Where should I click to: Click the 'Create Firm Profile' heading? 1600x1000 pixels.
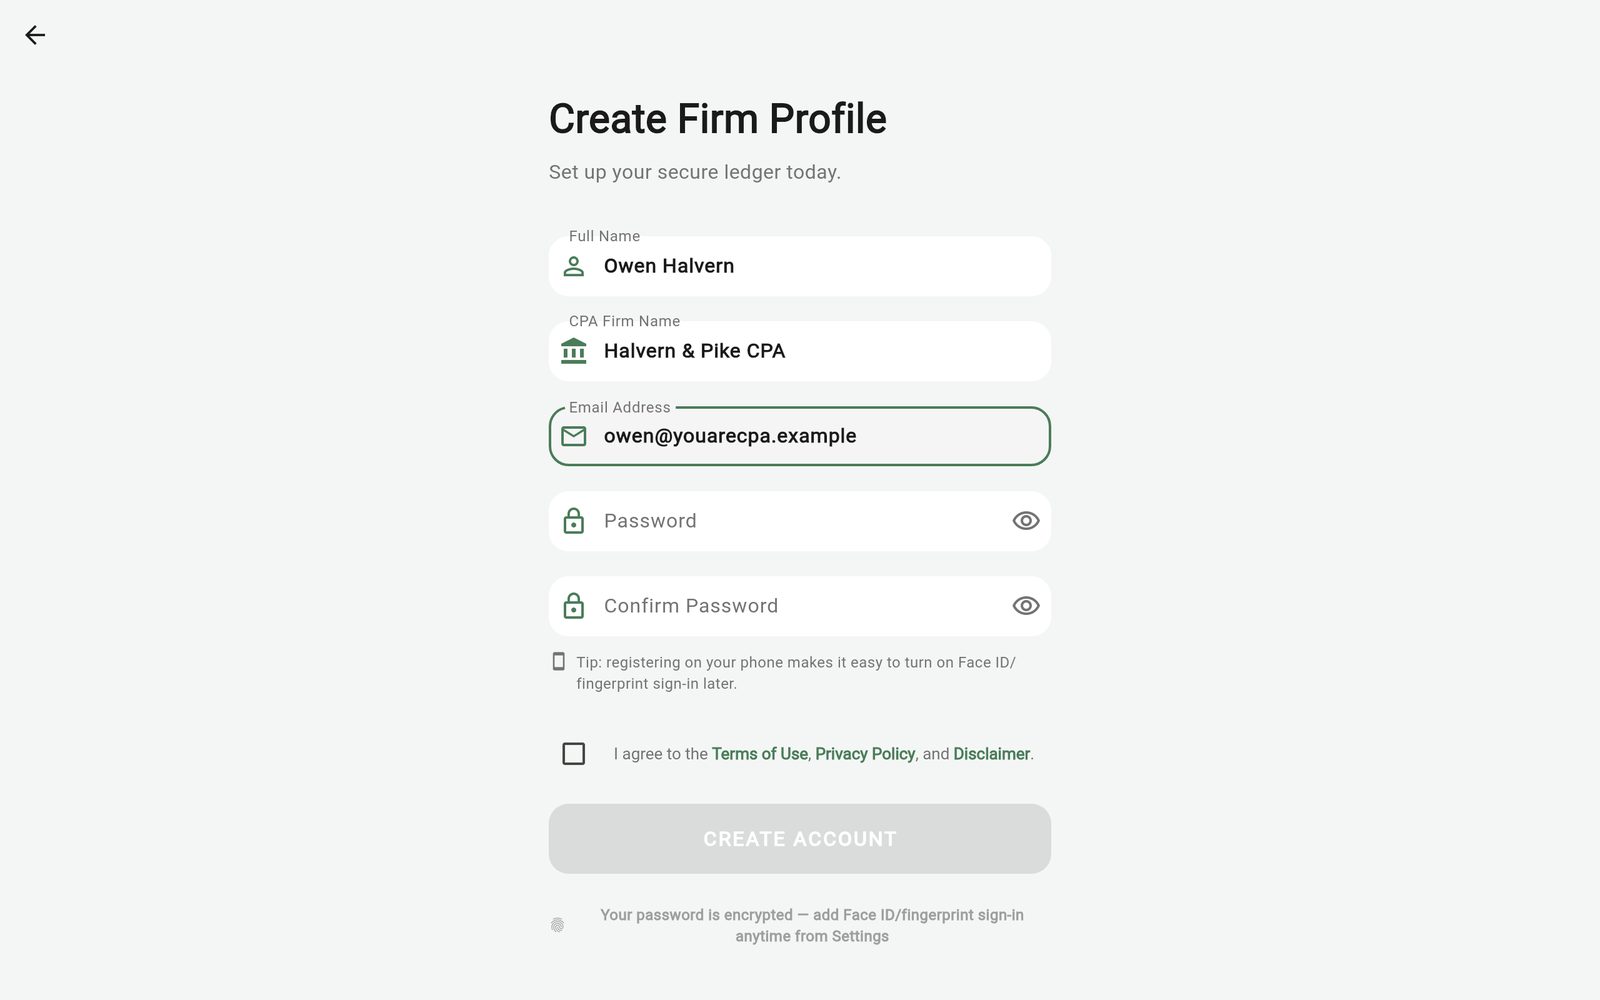(718, 119)
